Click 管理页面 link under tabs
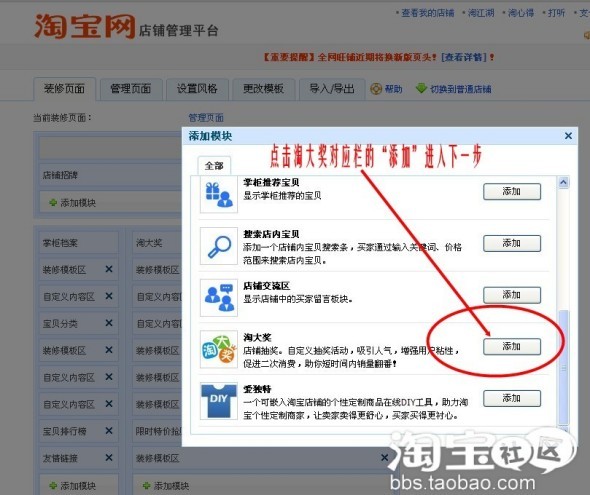 pos(206,118)
